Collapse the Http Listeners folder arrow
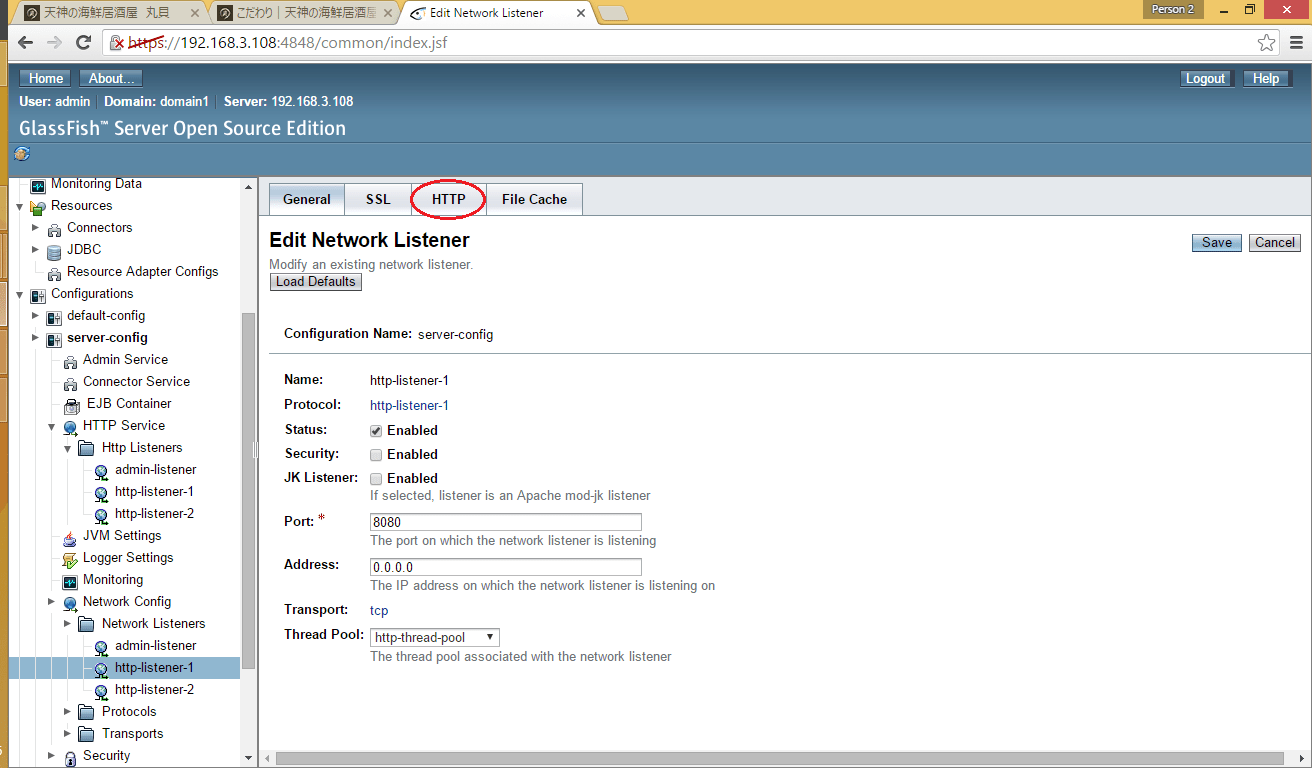Screen dimensions: 1312x768 coord(67,448)
